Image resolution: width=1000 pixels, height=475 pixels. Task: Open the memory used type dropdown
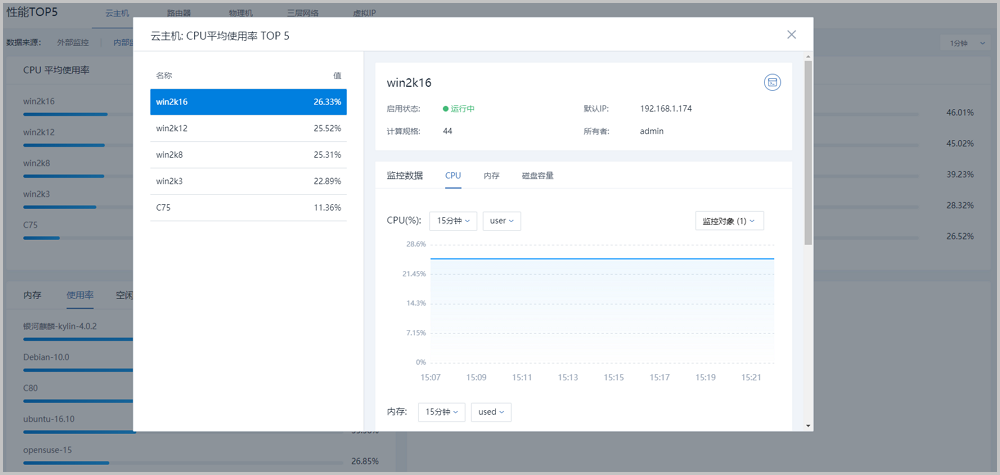[x=490, y=412]
